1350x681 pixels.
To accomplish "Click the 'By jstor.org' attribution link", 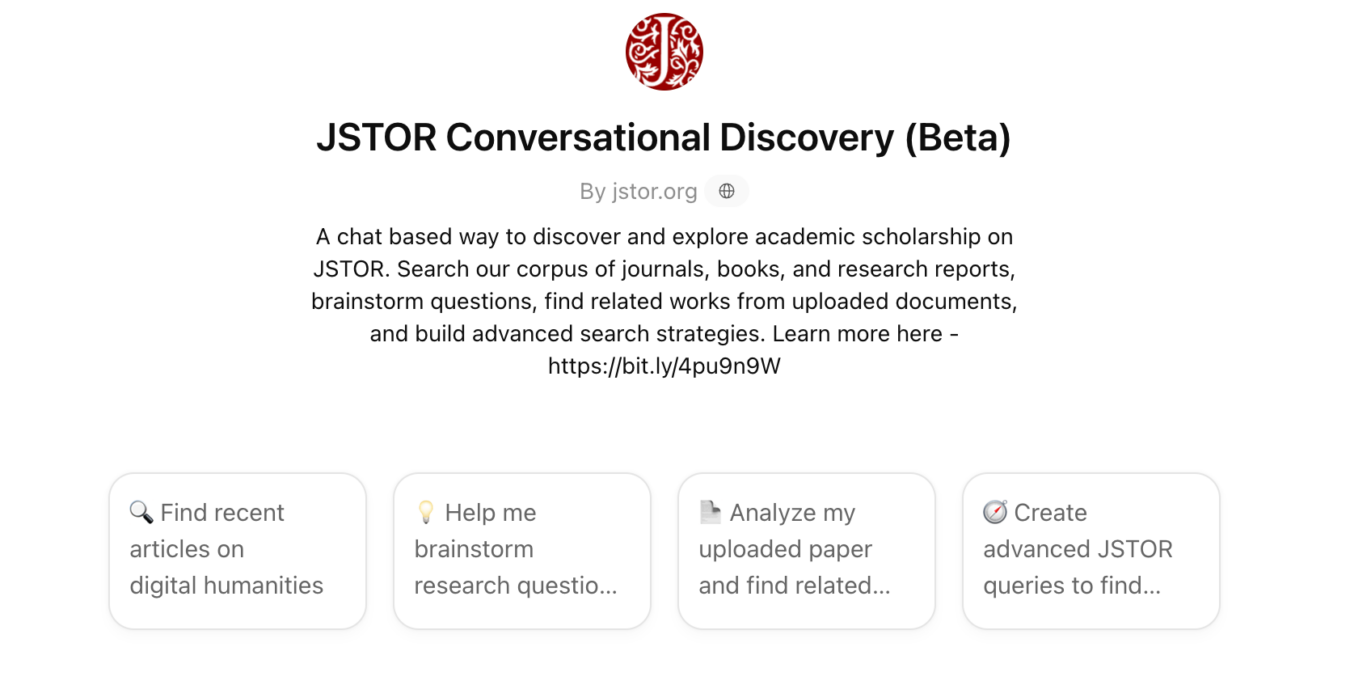I will 638,191.
